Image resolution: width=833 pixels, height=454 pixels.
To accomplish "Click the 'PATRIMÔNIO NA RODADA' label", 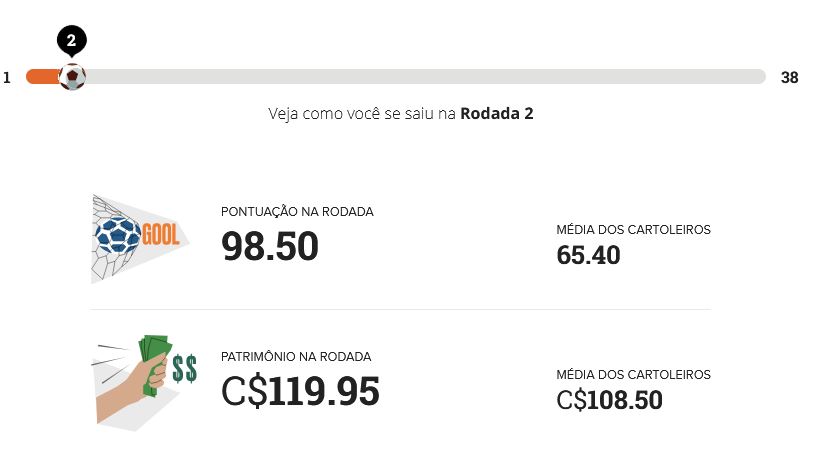I will (296, 357).
